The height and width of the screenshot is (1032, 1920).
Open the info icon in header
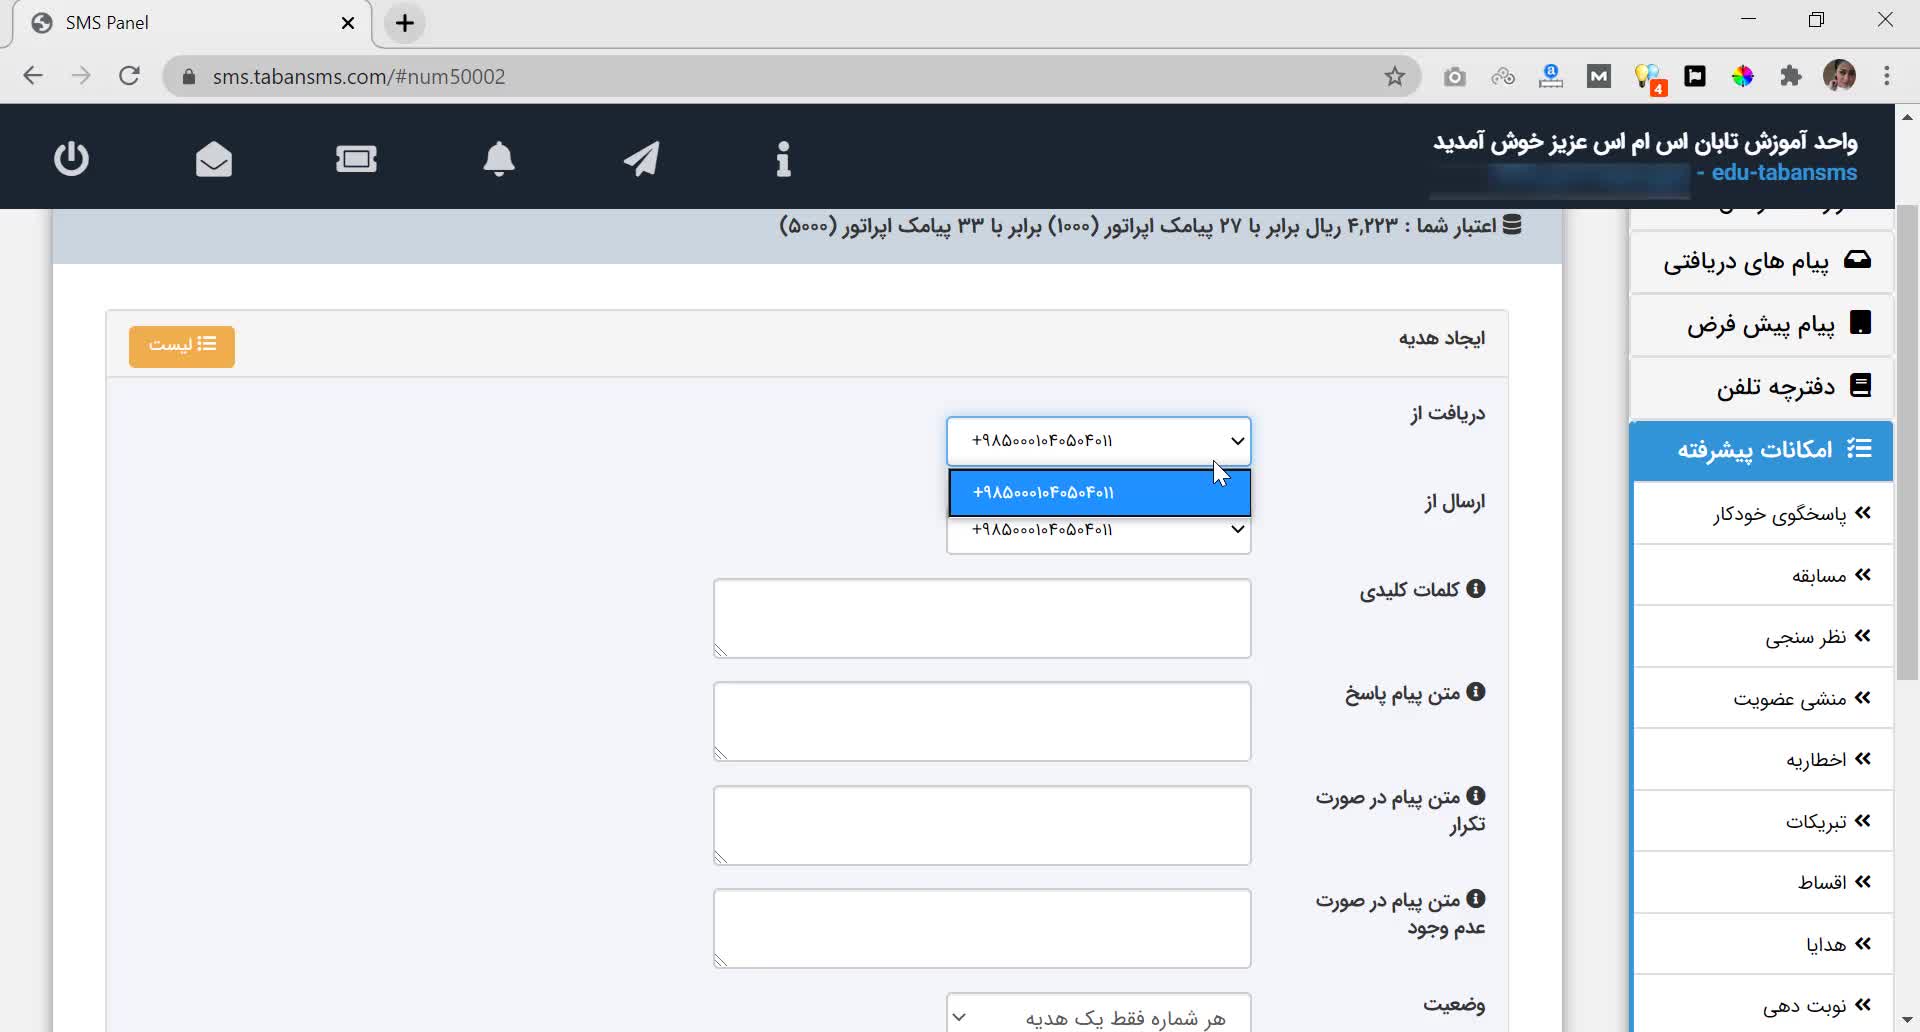pyautogui.click(x=783, y=159)
